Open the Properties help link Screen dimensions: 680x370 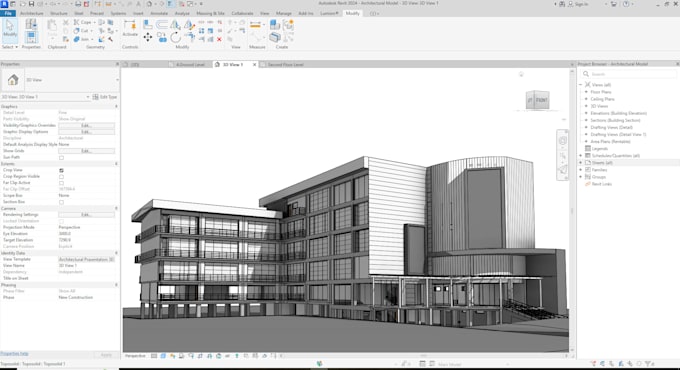[14, 354]
